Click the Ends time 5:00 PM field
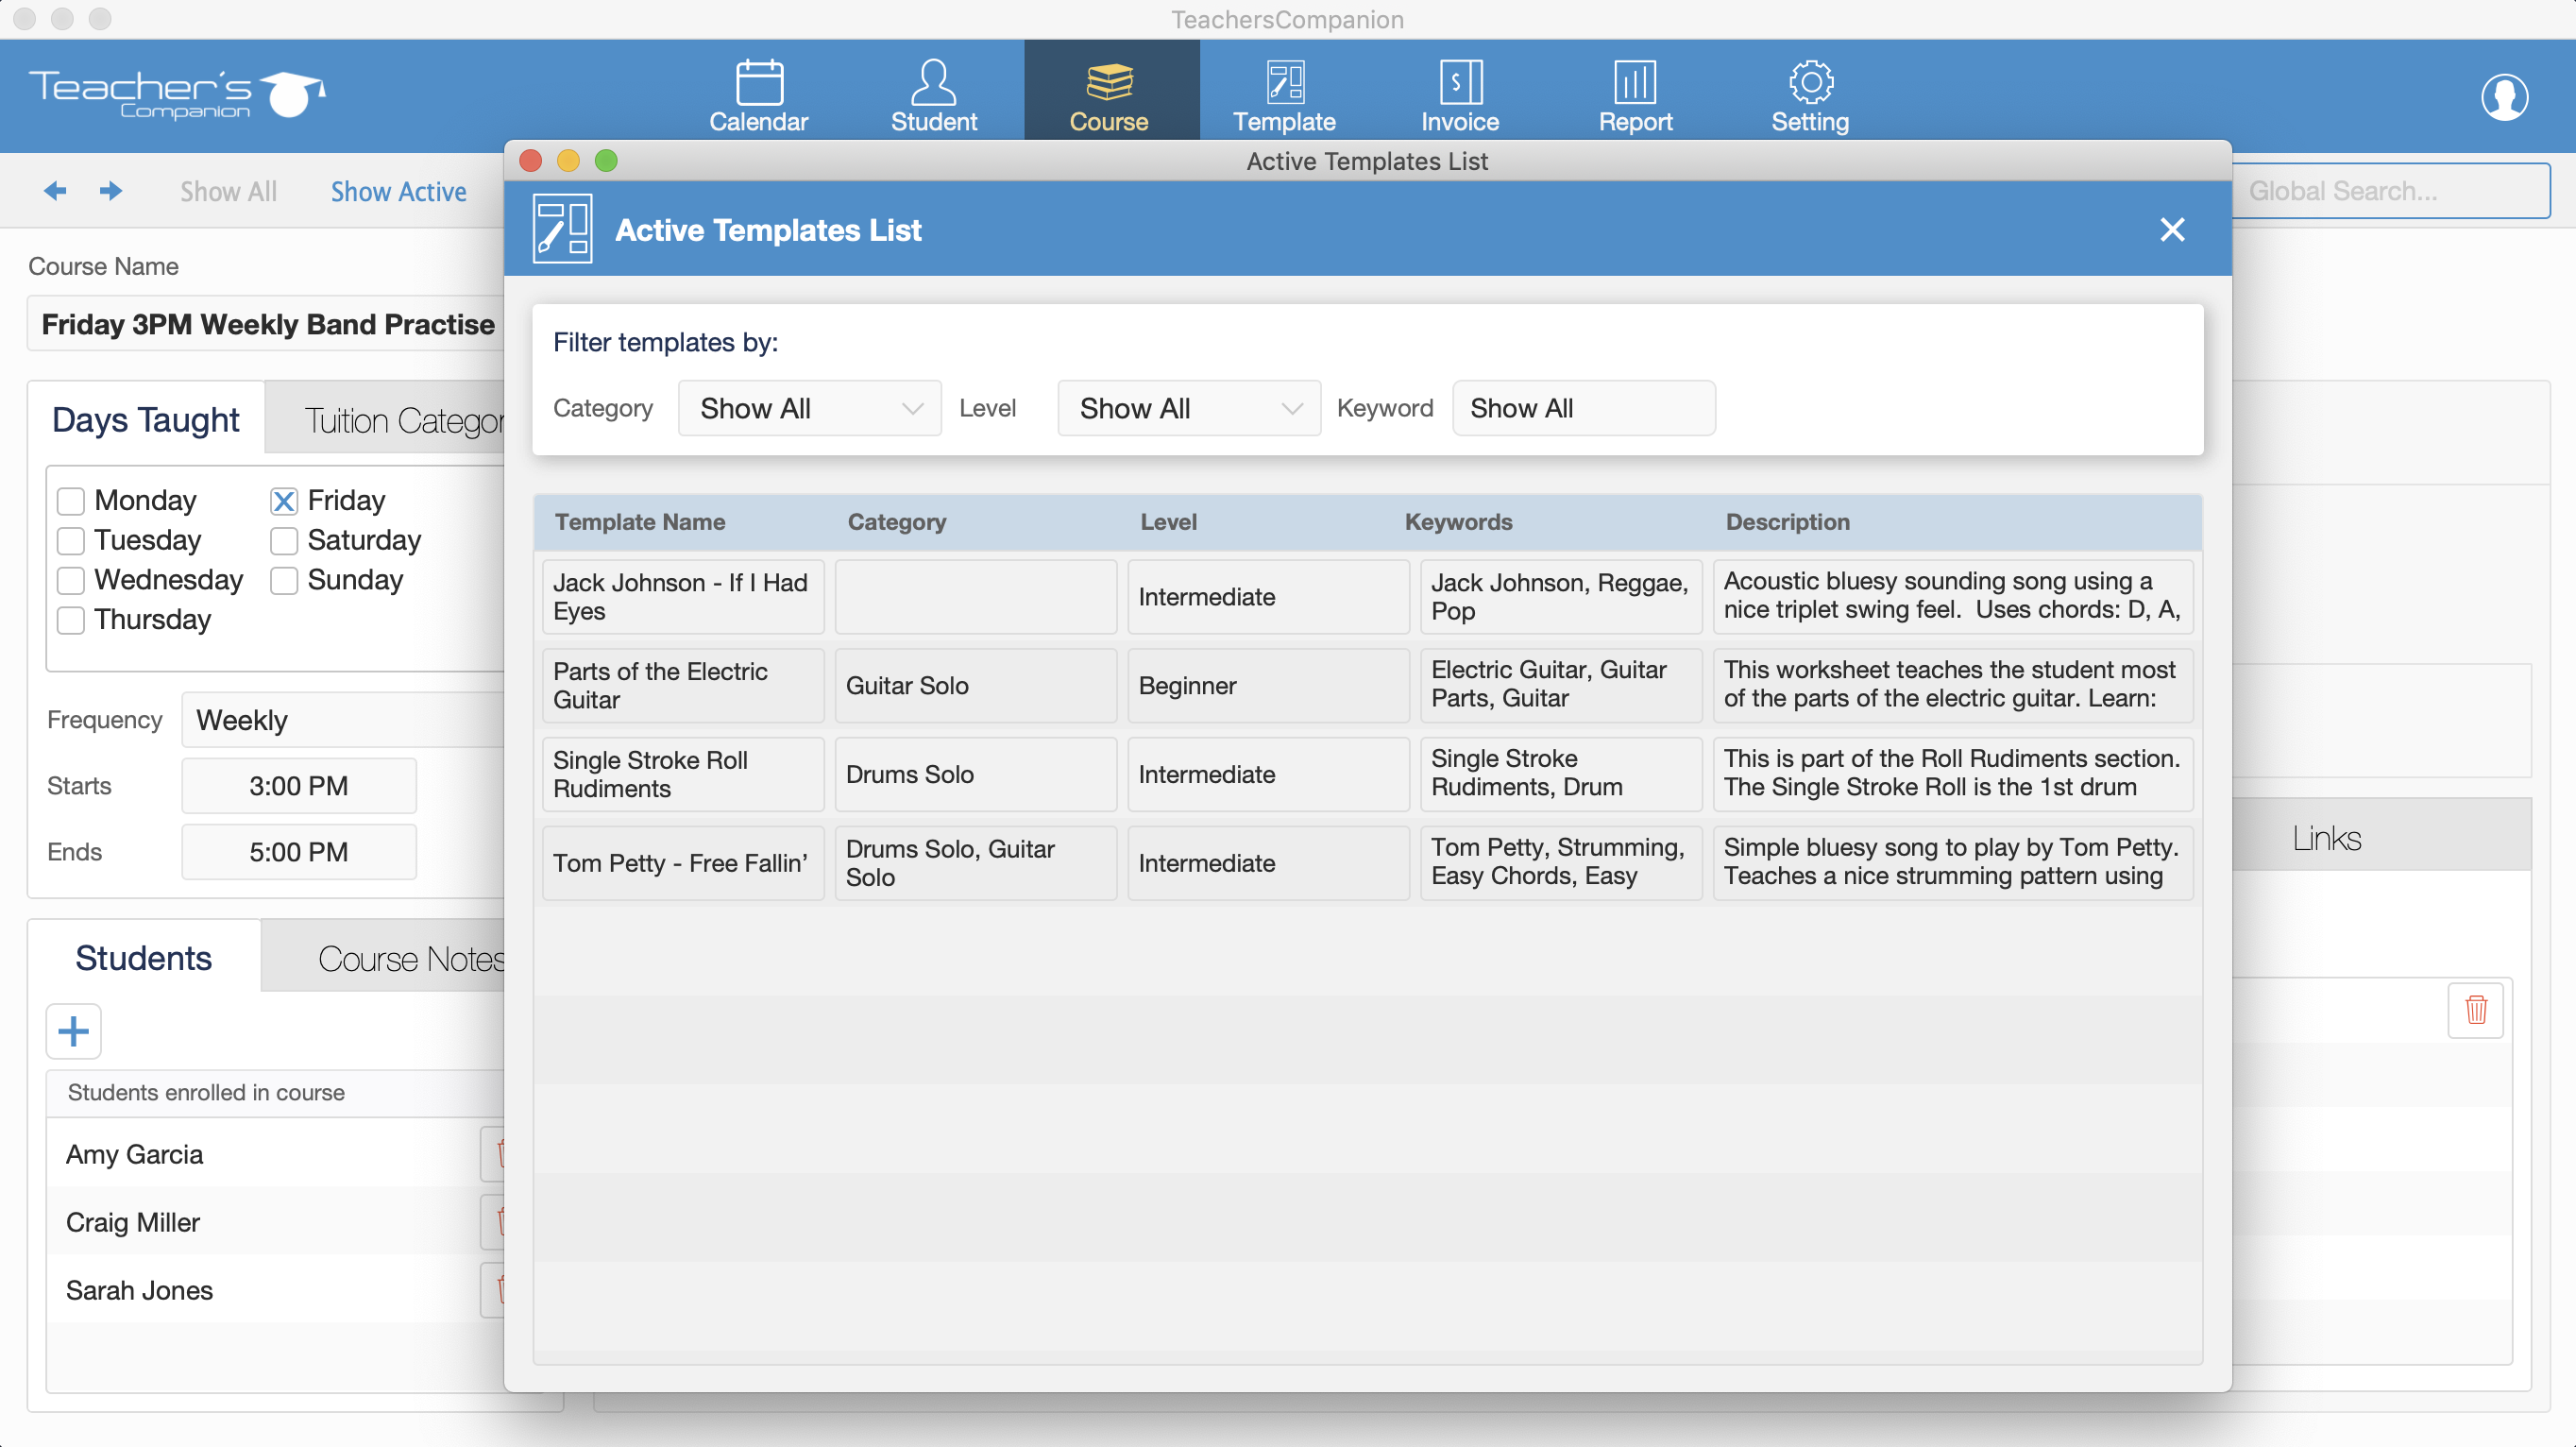Viewport: 2576px width, 1447px height. 298,851
